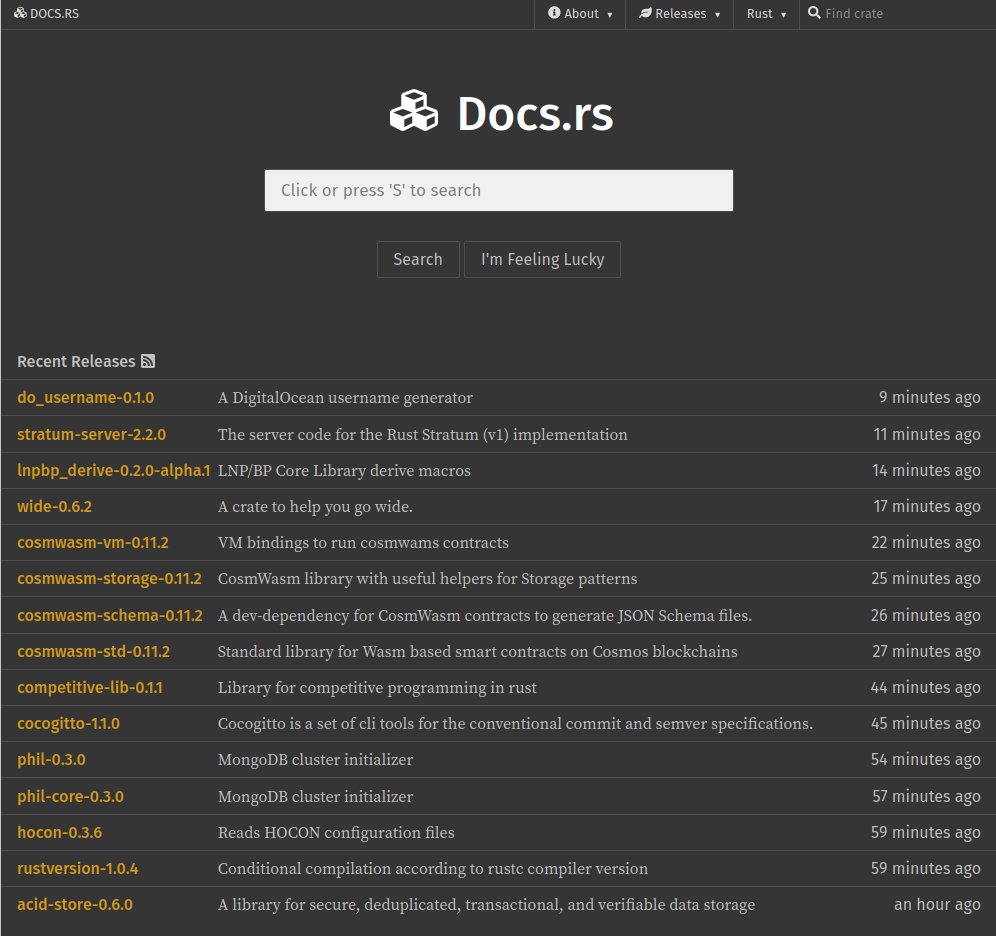Click the '9 minutes ago' timestamp
The width and height of the screenshot is (996, 936).
929,398
